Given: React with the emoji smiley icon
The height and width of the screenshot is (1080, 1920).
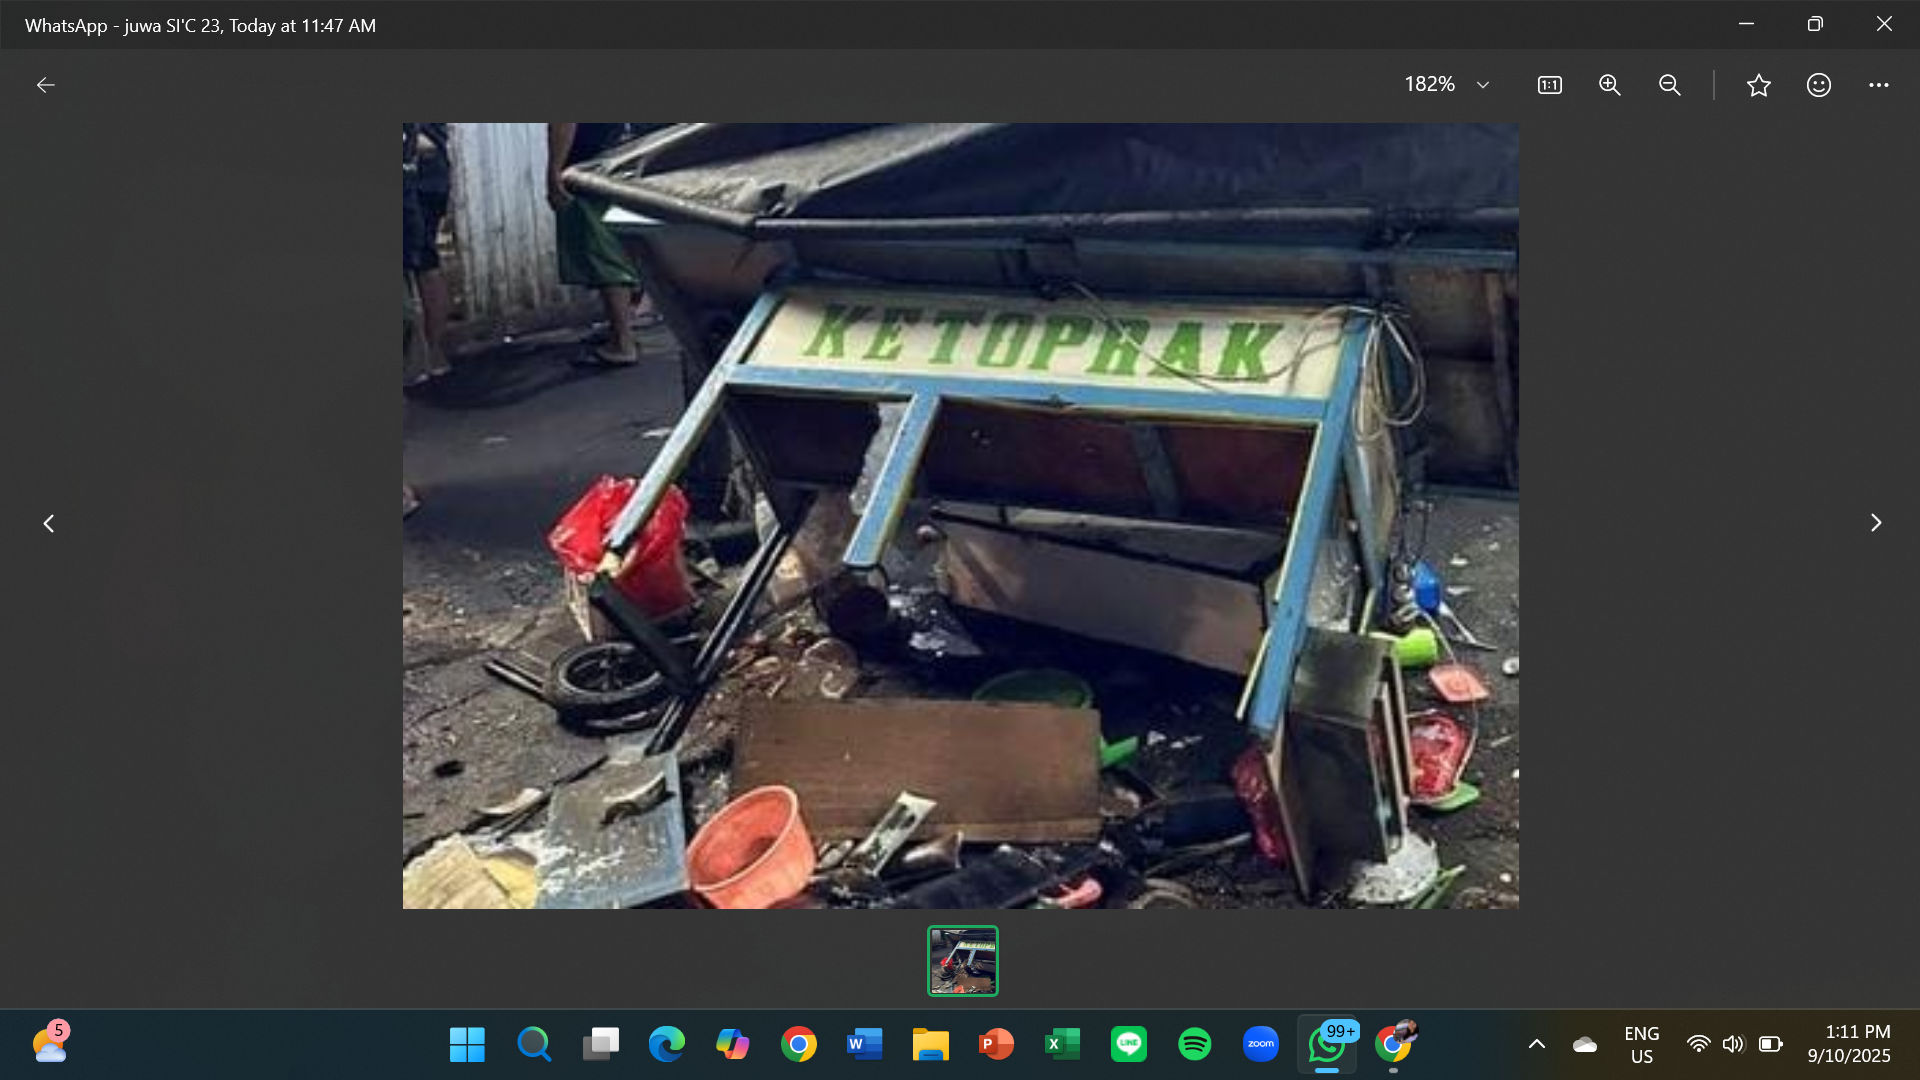Looking at the screenshot, I should (x=1818, y=85).
